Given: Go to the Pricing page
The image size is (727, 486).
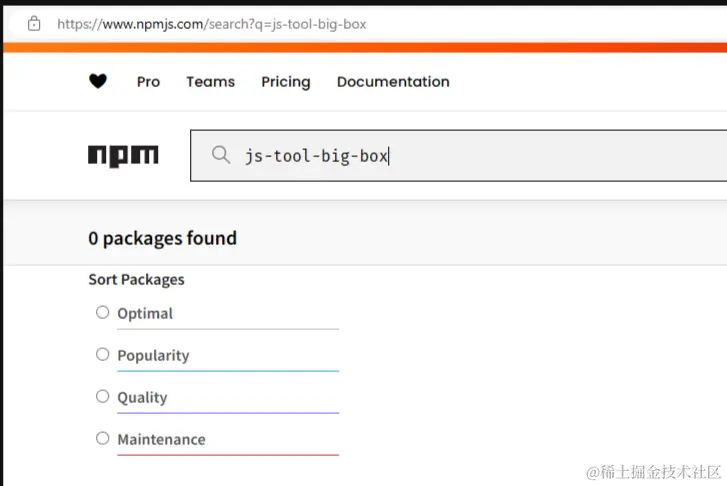Looking at the screenshot, I should (286, 82).
